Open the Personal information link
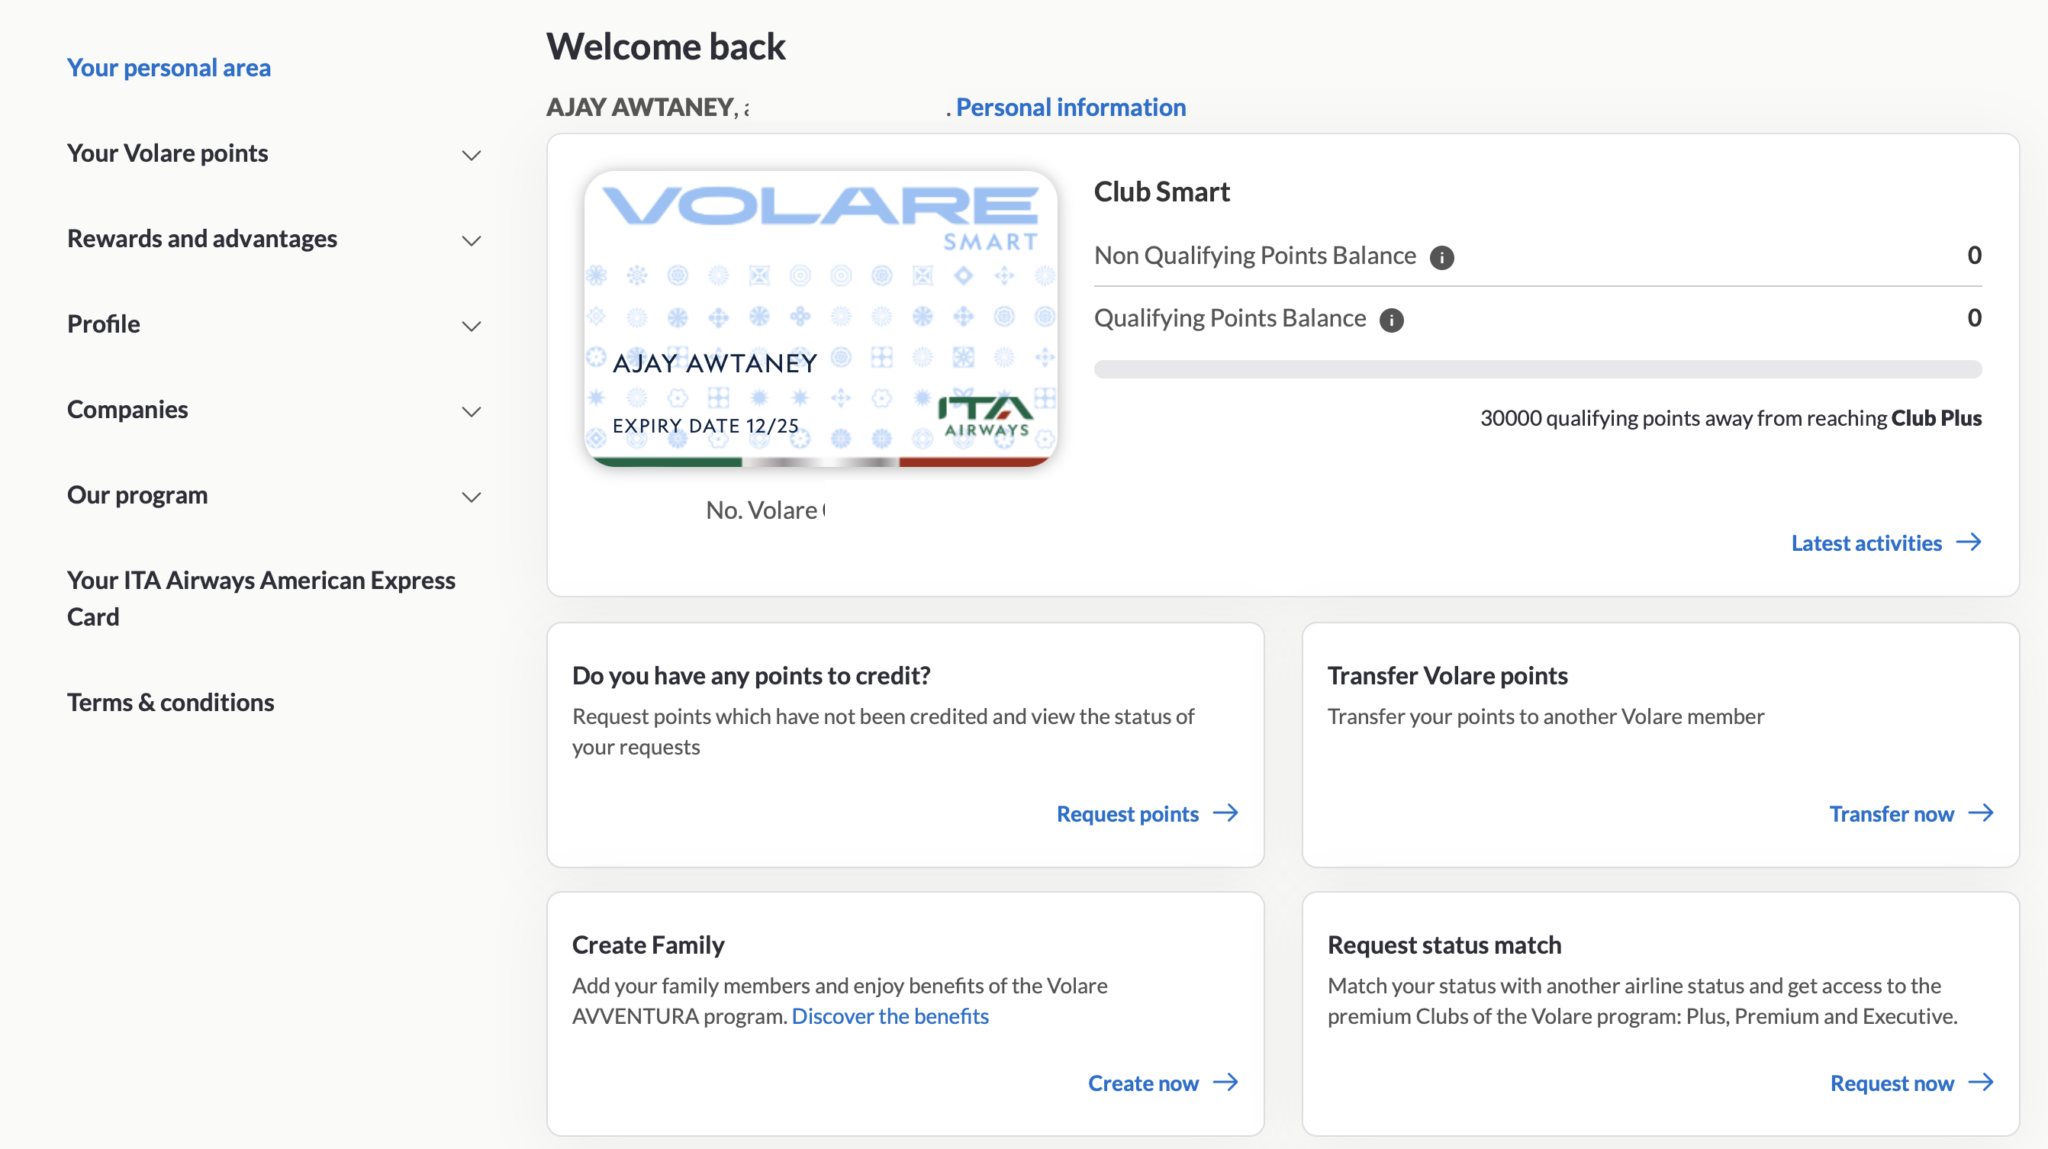Screen dimensions: 2048x1149 (1070, 107)
